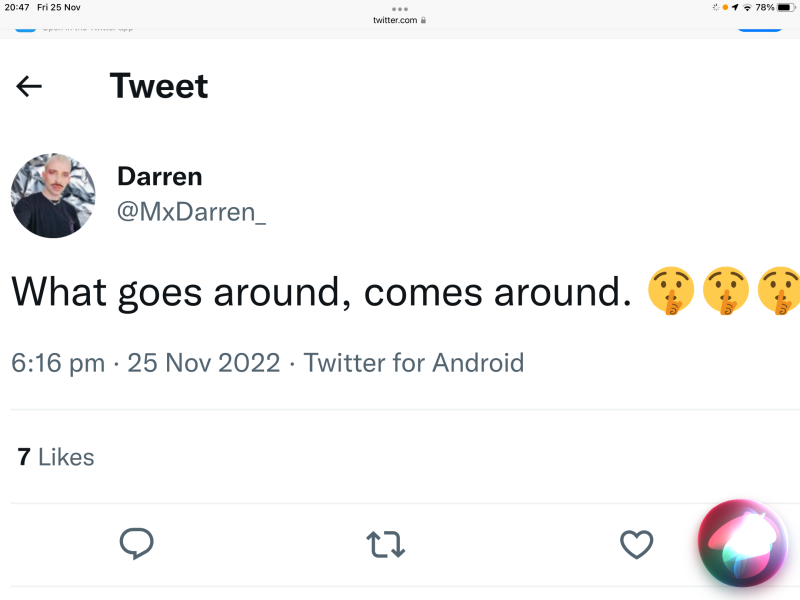
Task: Tap the 20:47 clock in status bar
Action: (16, 7)
